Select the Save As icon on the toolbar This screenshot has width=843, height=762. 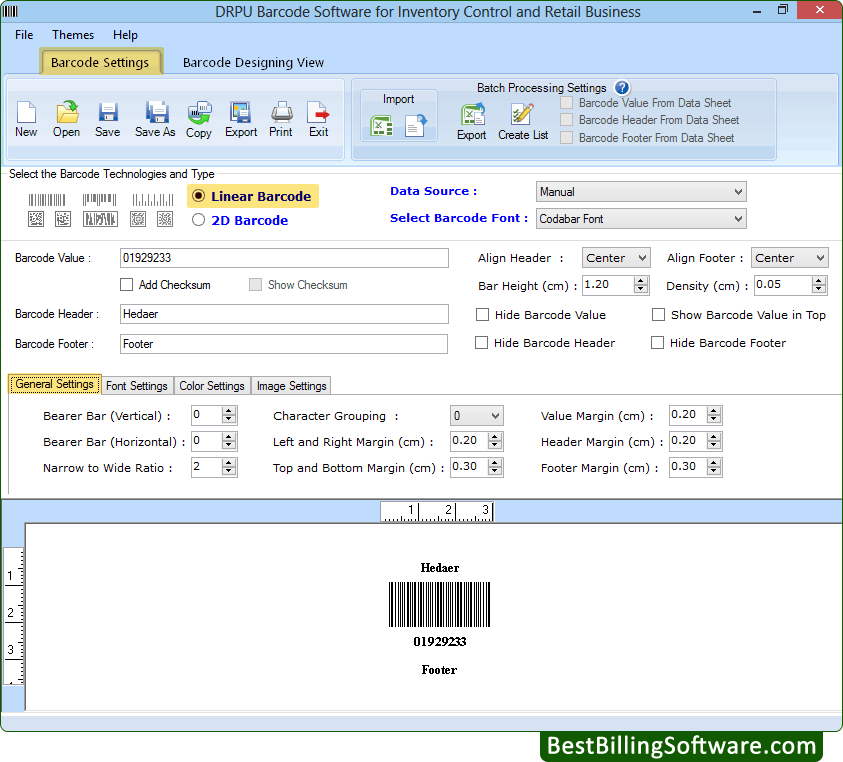(155, 117)
